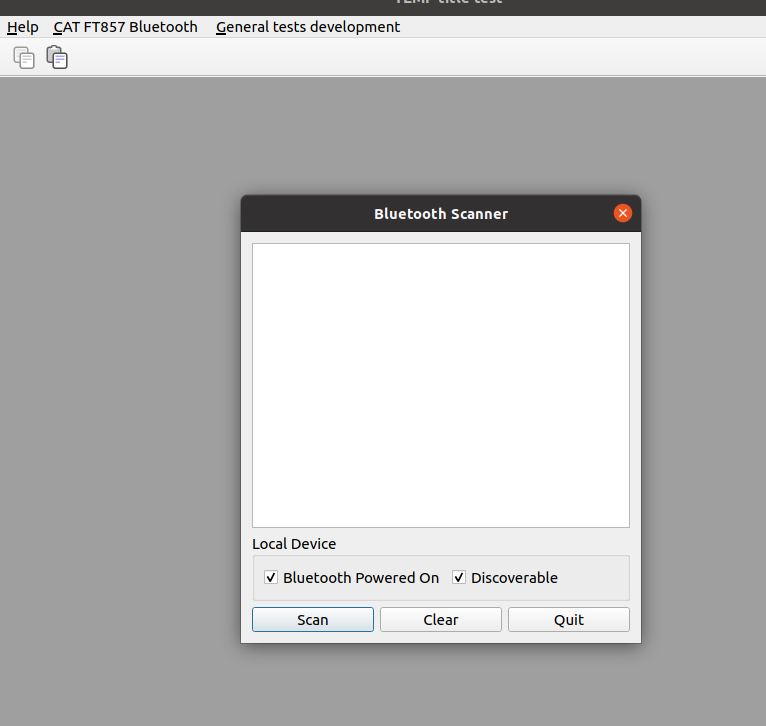Click the Quit button
The height and width of the screenshot is (726, 766).
[569, 619]
